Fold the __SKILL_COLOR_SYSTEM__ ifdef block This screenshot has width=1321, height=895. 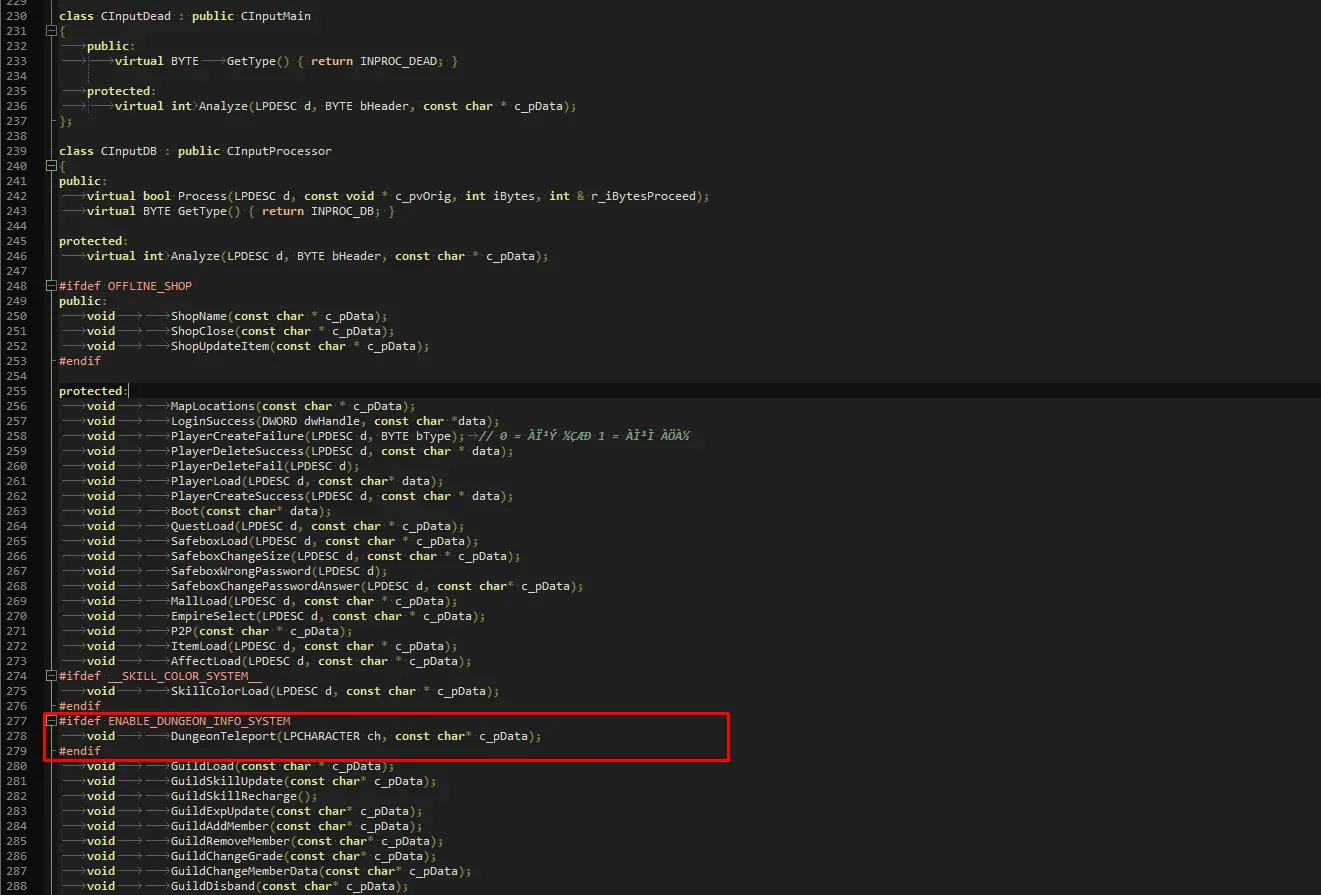click(x=50, y=676)
